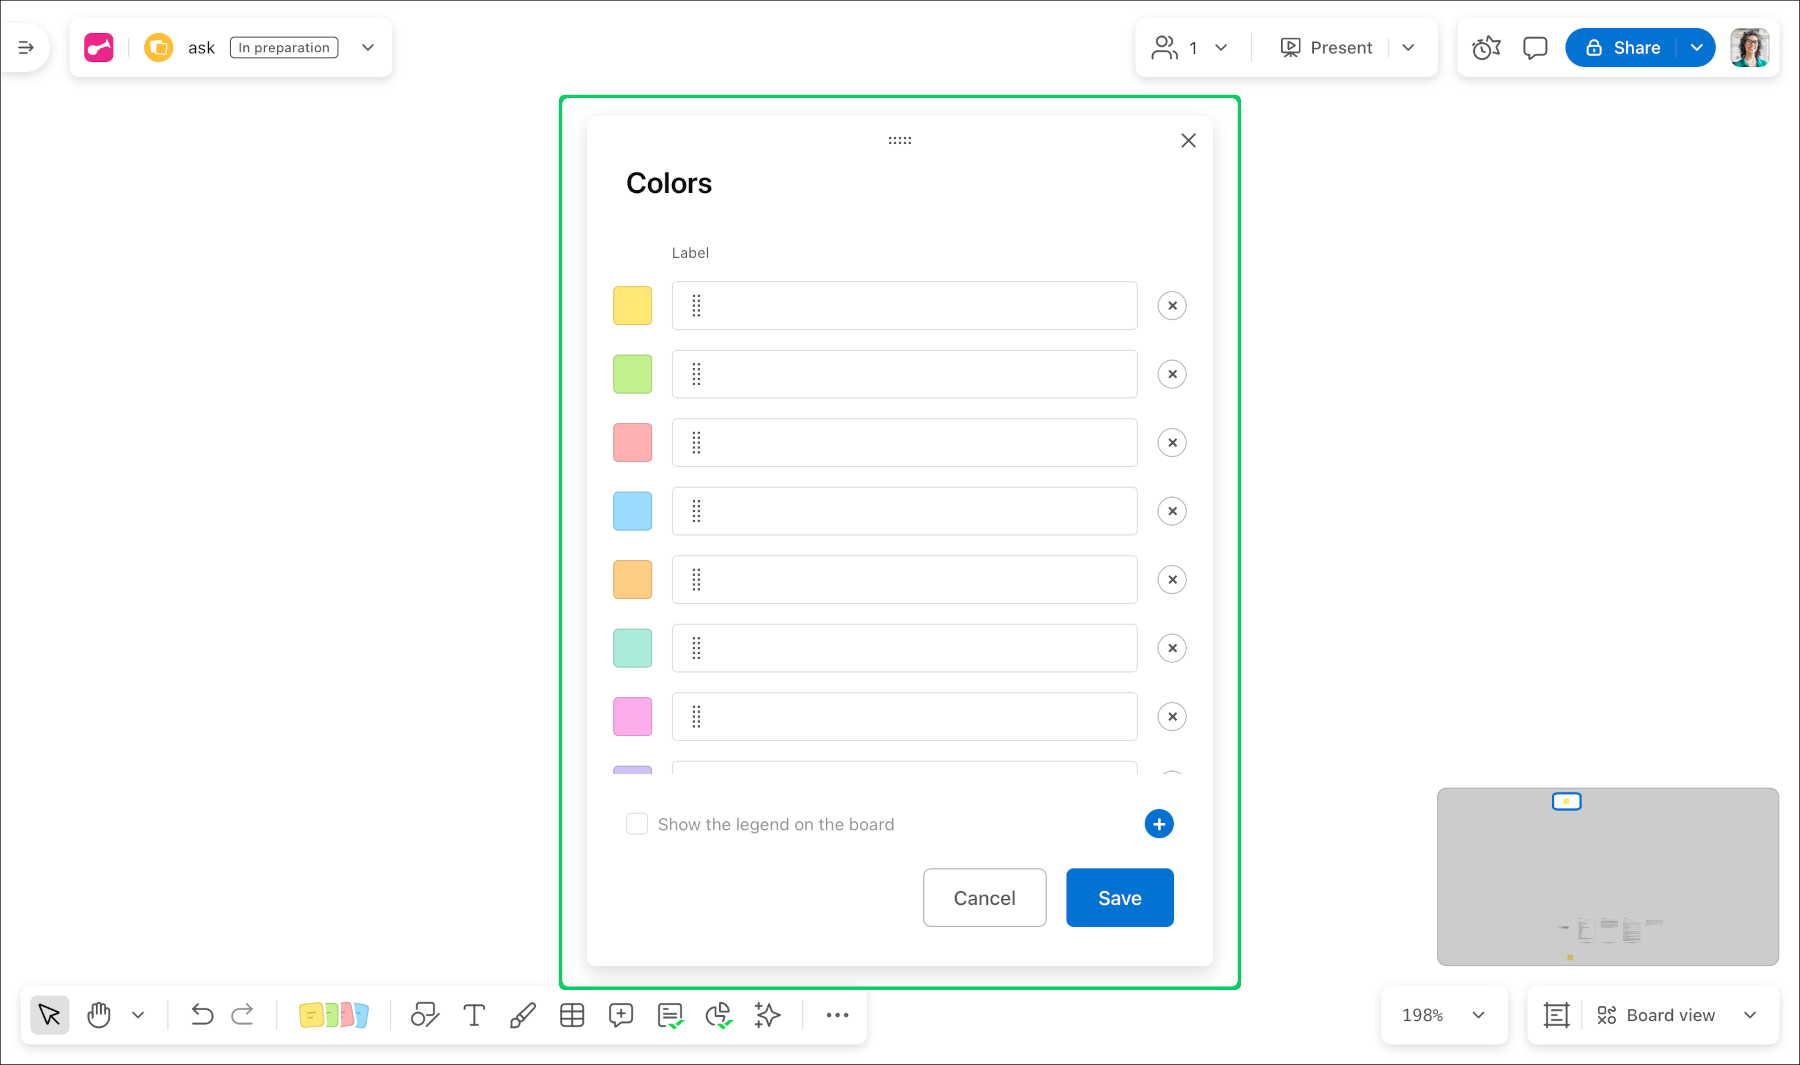Open the pen drawing tool
This screenshot has height=1065, width=1800.
(523, 1015)
